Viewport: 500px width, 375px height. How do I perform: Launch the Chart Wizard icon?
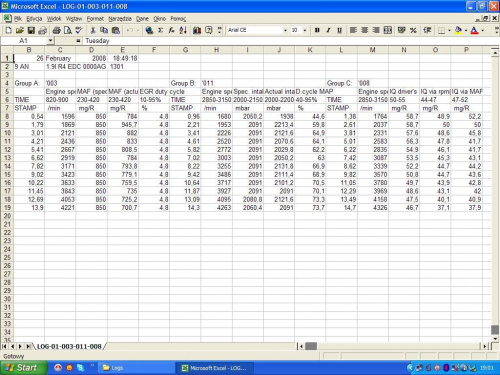pyautogui.click(x=197, y=30)
